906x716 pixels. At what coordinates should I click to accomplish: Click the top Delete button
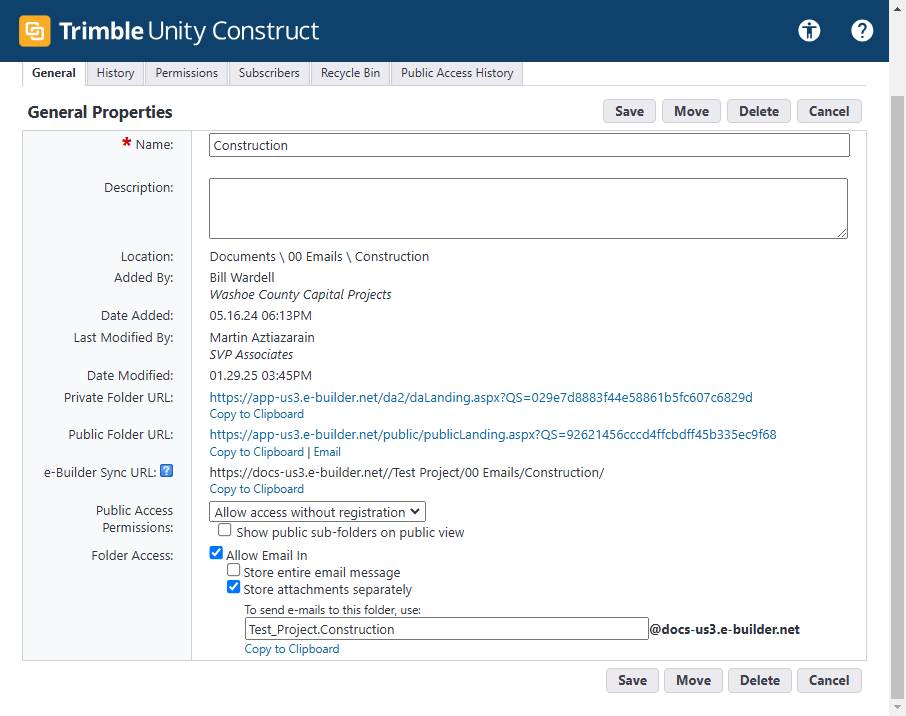759,112
